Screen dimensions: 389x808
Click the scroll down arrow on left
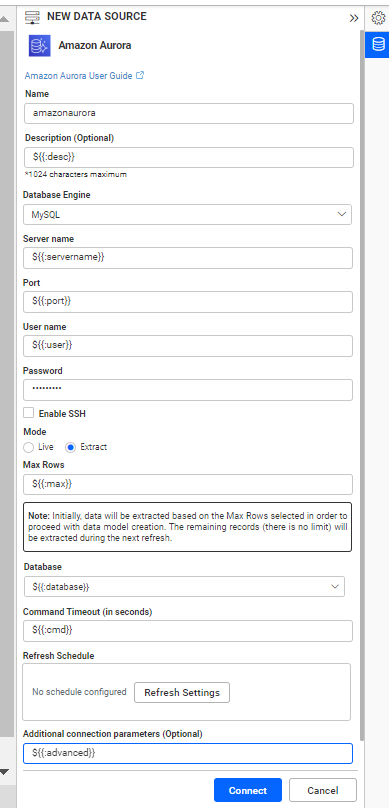(4, 771)
